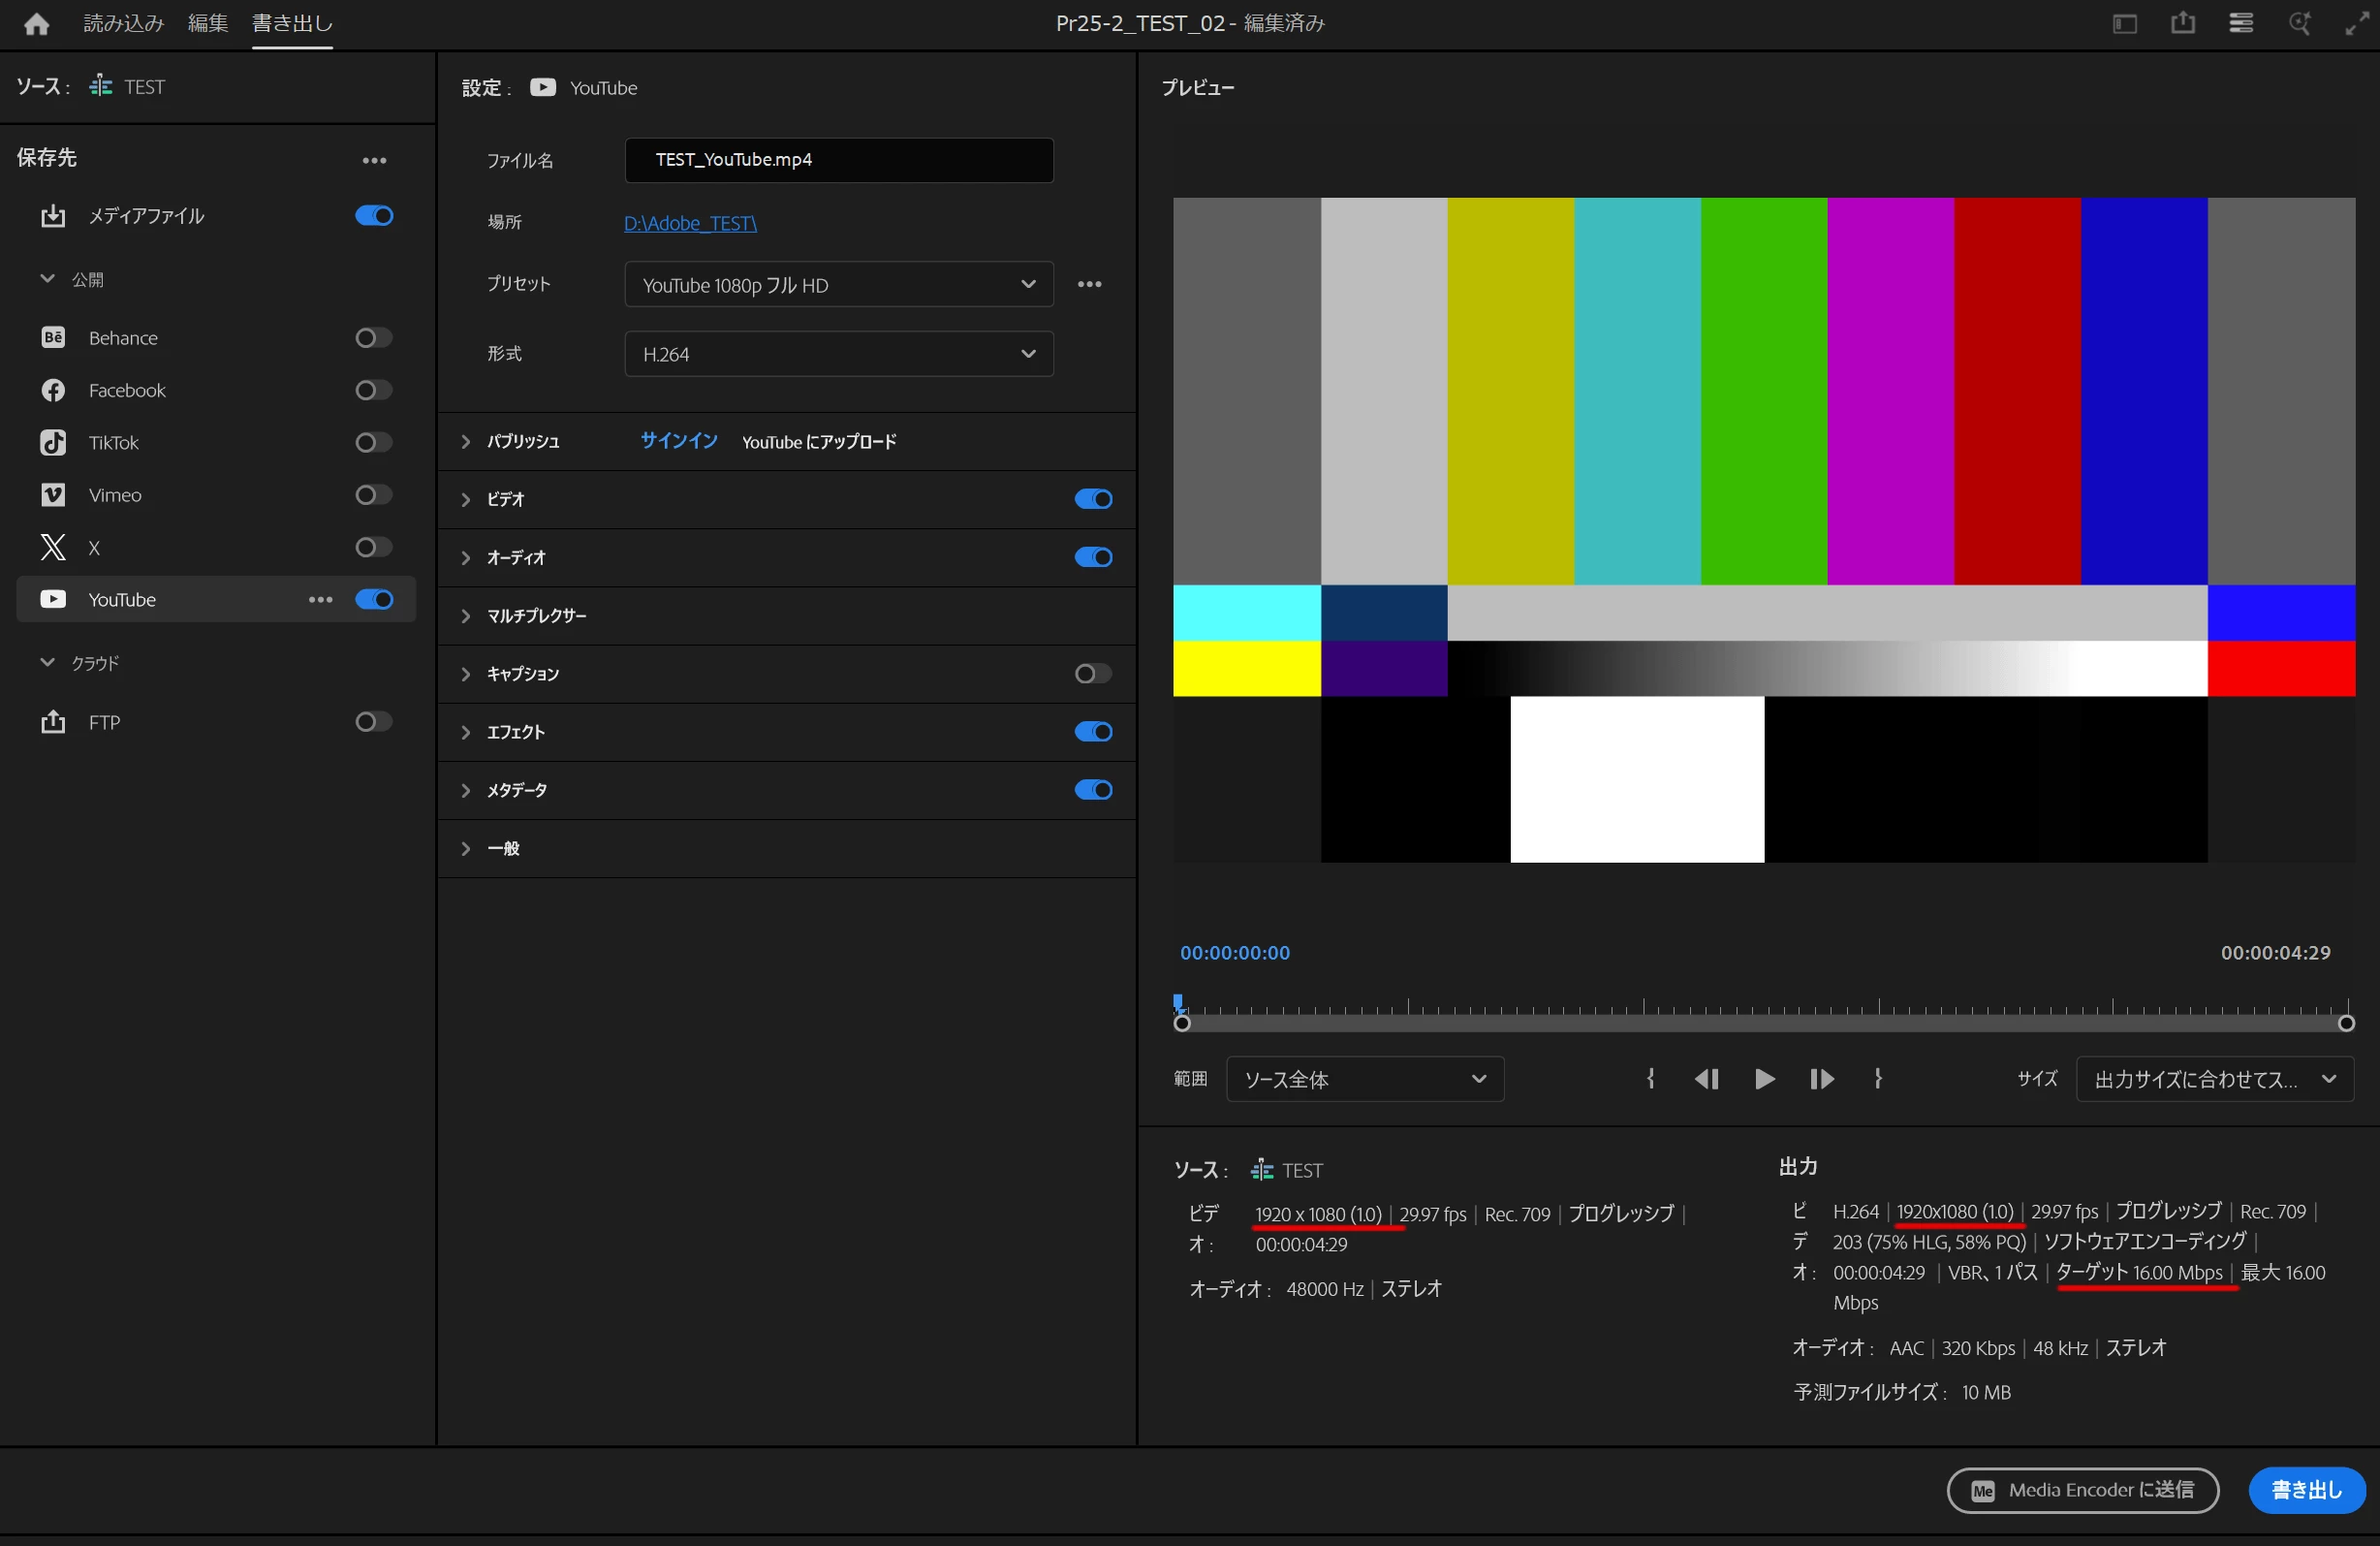Click the TikTok icon
Viewport: 2380px width, 1546px height.
click(x=53, y=442)
